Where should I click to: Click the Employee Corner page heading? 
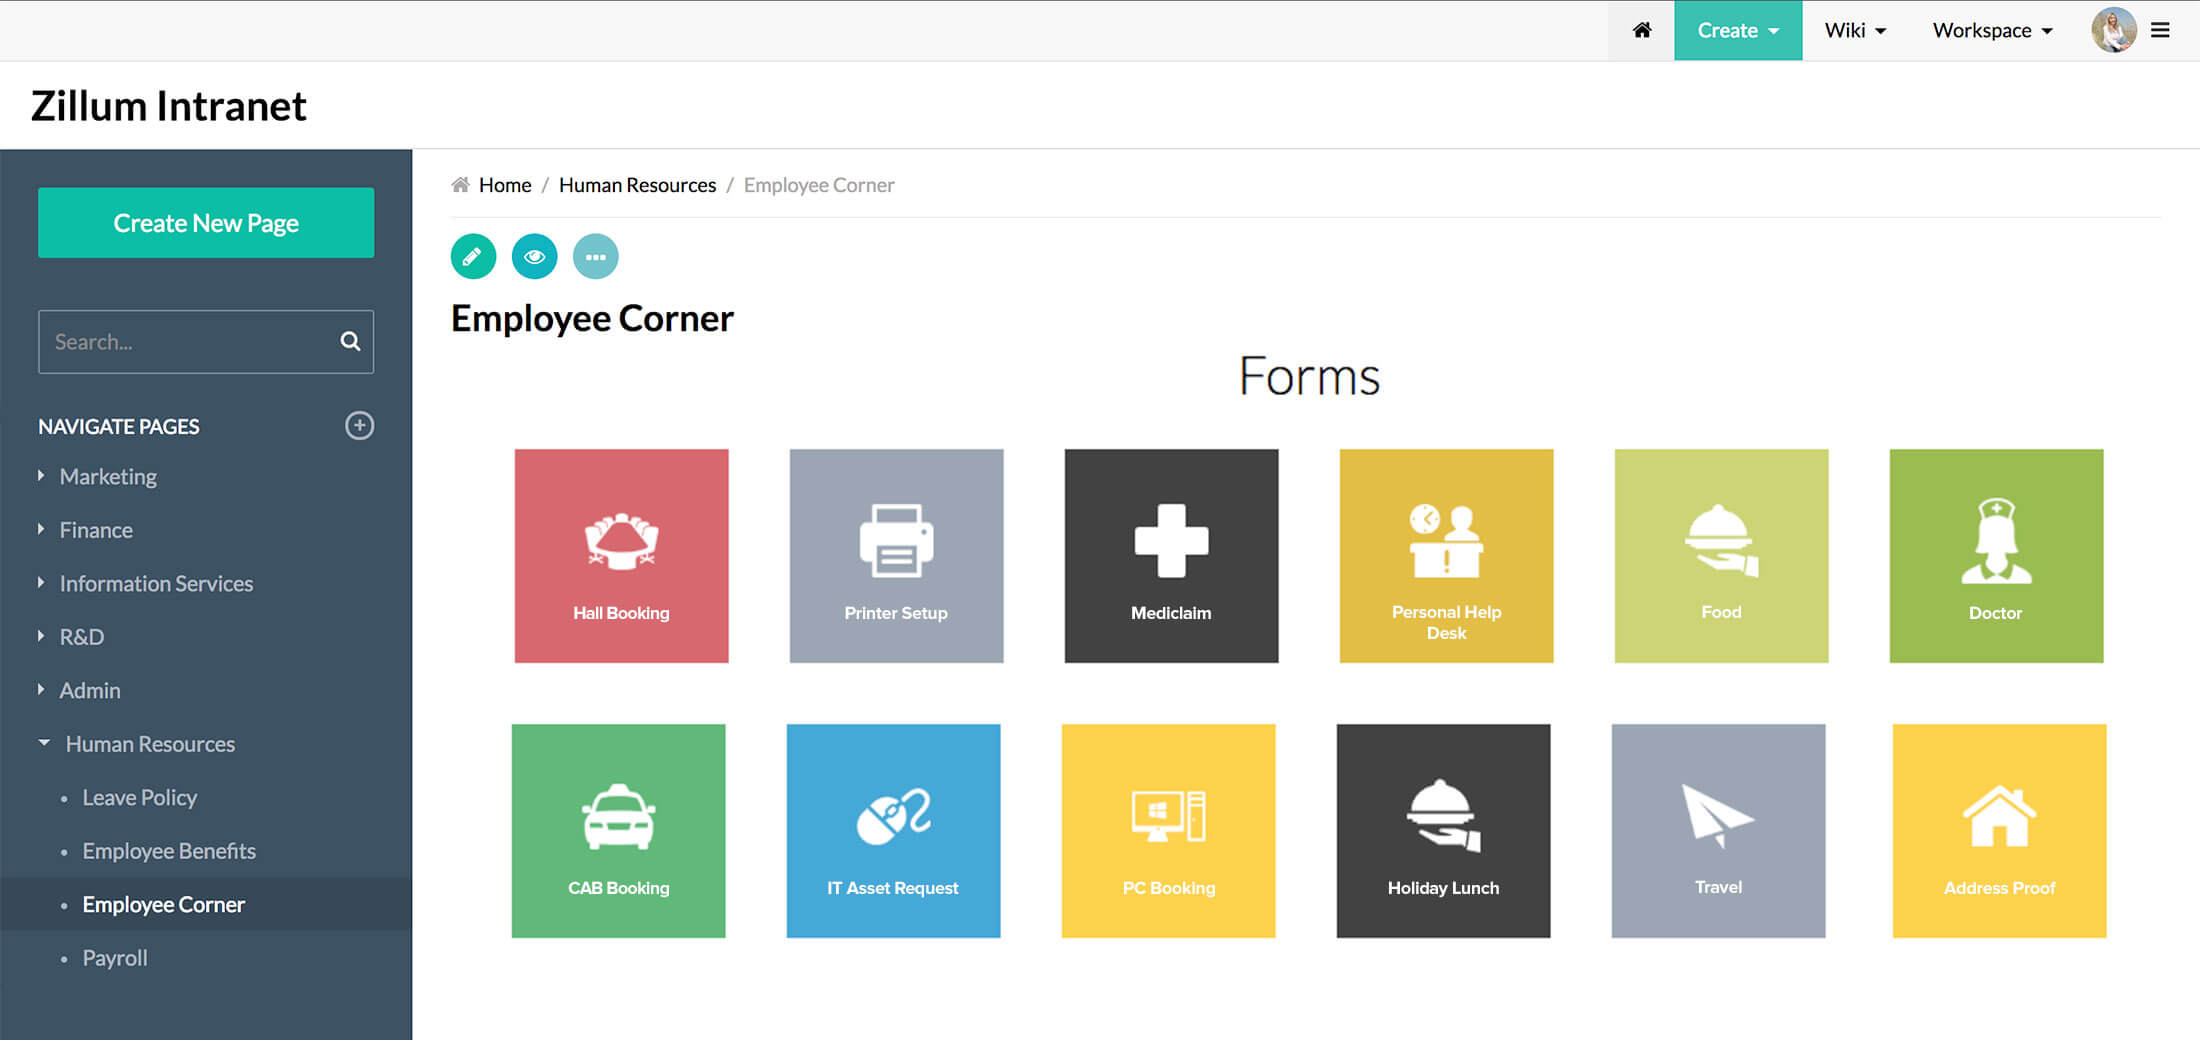point(592,318)
